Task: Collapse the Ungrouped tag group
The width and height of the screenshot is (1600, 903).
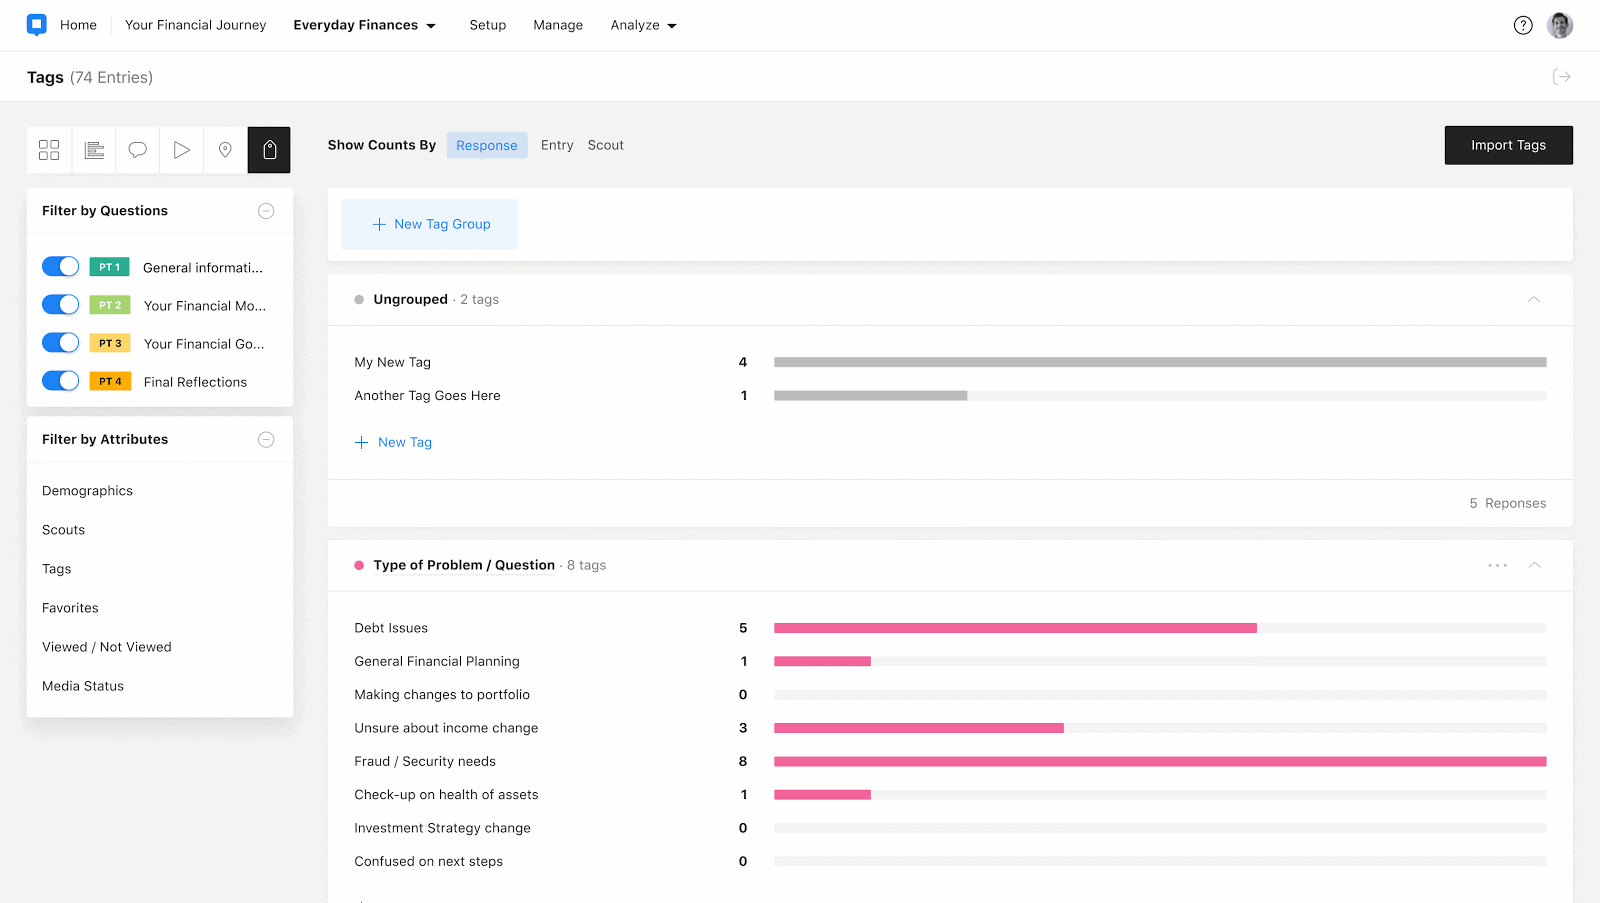Action: click(x=1534, y=300)
